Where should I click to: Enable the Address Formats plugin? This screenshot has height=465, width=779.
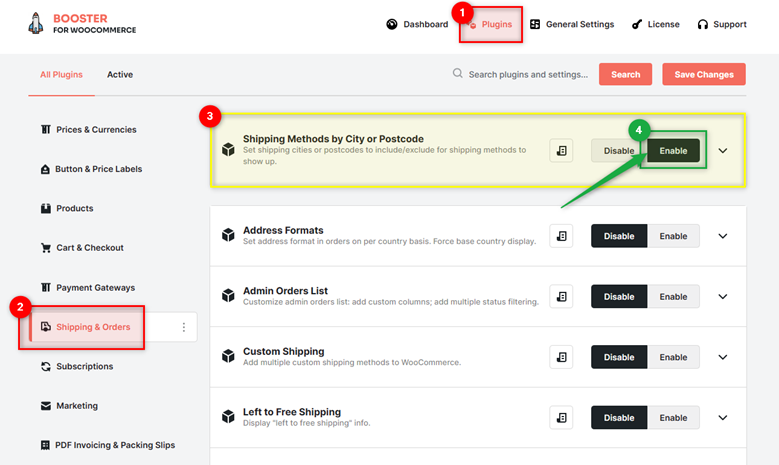pyautogui.click(x=673, y=236)
